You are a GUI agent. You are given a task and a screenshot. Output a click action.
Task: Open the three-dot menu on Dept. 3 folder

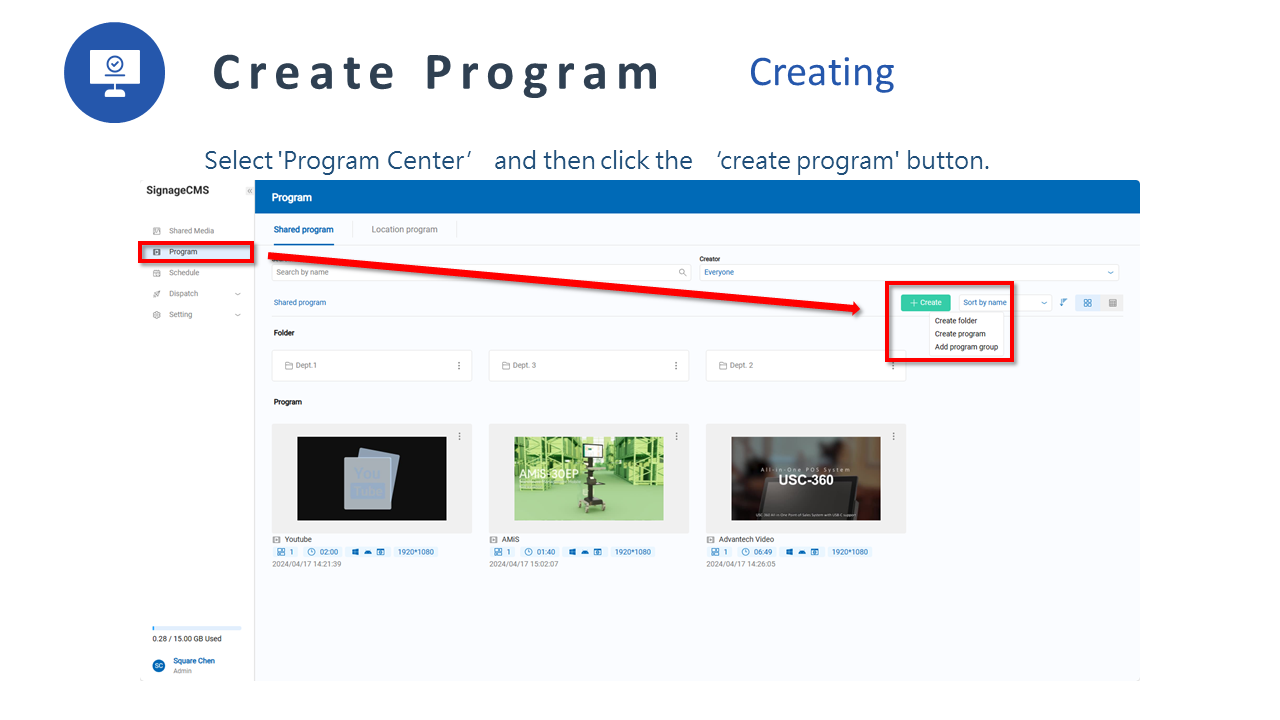[676, 366]
